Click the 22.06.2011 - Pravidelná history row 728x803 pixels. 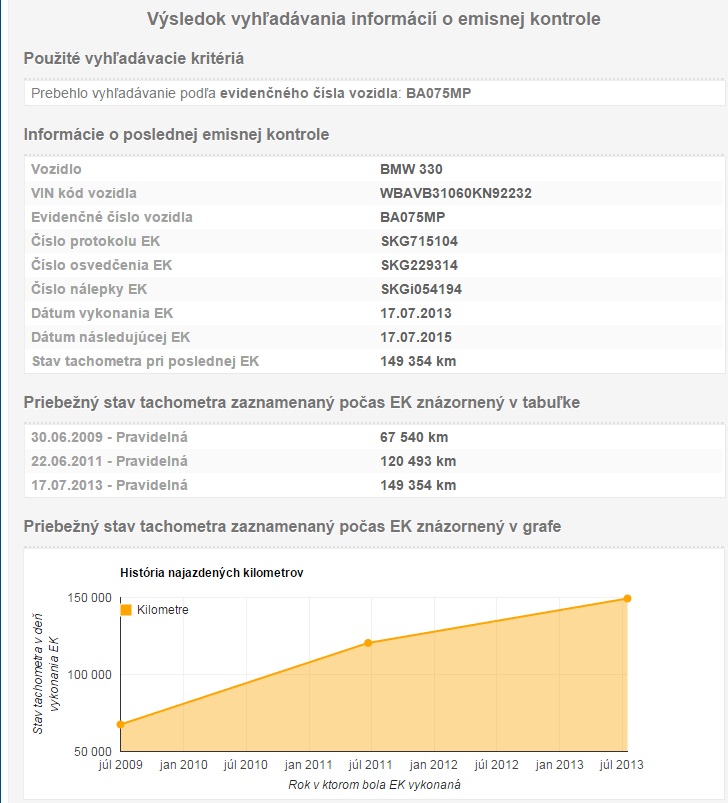pos(110,461)
